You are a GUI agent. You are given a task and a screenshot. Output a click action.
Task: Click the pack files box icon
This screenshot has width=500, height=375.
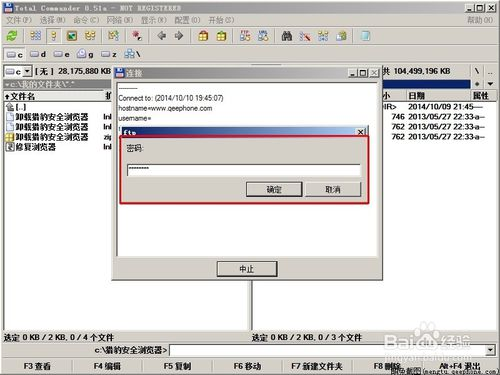point(203,36)
